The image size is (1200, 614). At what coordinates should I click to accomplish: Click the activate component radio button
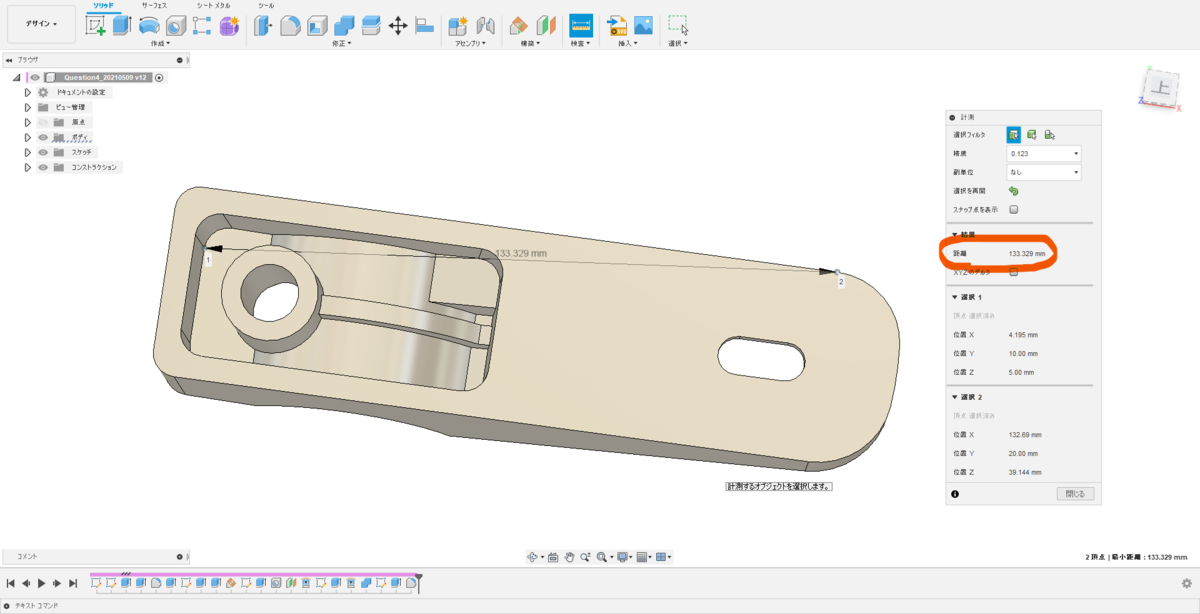point(159,77)
